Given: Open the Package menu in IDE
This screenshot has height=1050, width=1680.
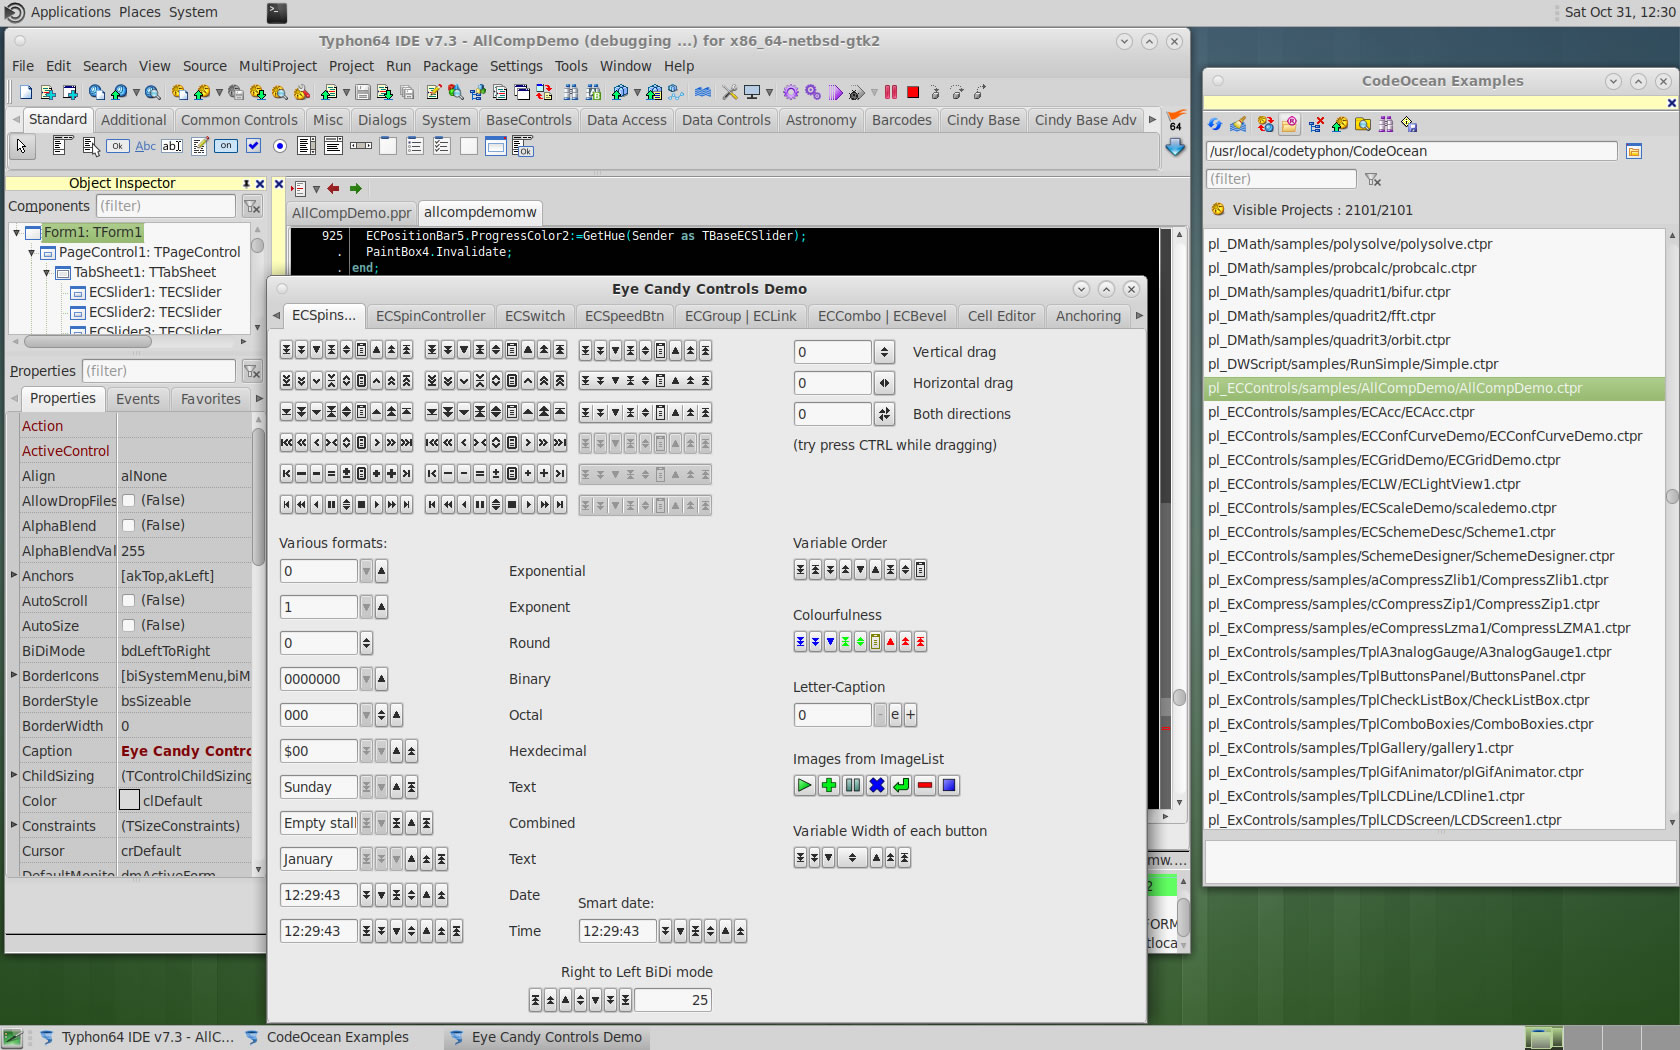Looking at the screenshot, I should pyautogui.click(x=450, y=66).
